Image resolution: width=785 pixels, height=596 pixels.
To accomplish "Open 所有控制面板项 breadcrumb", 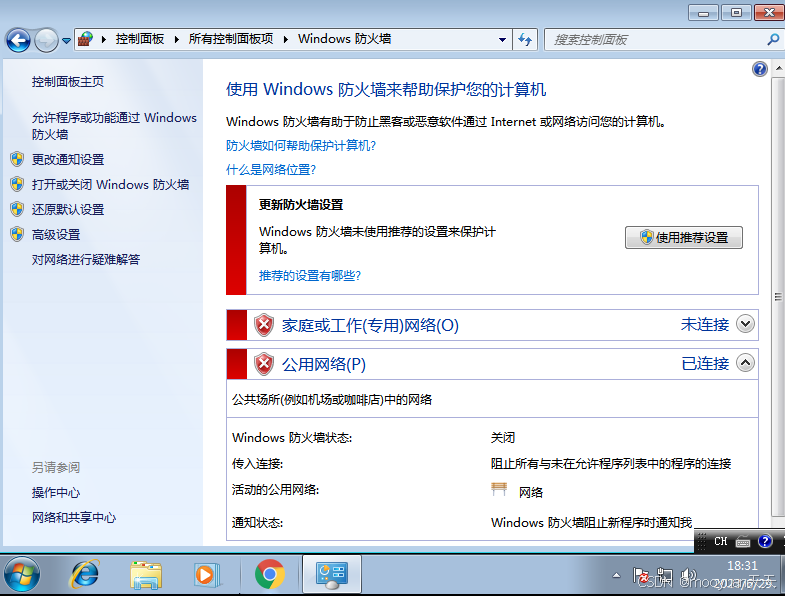I will tap(231, 39).
